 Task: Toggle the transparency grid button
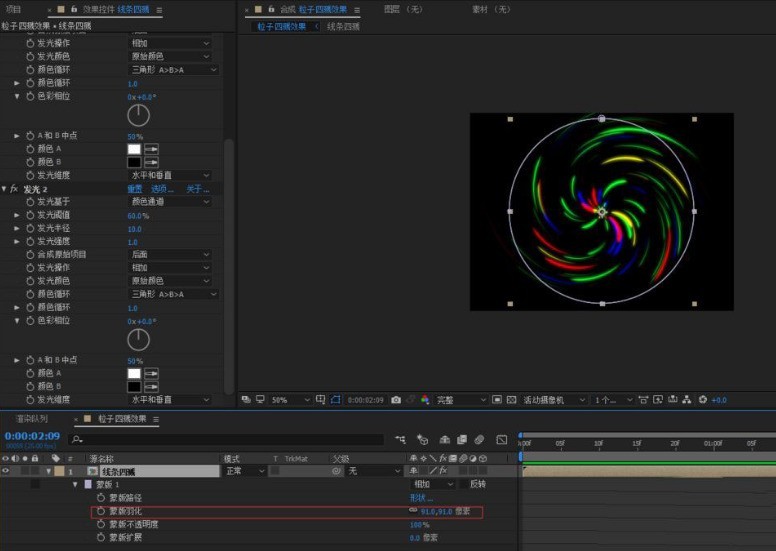coord(512,400)
